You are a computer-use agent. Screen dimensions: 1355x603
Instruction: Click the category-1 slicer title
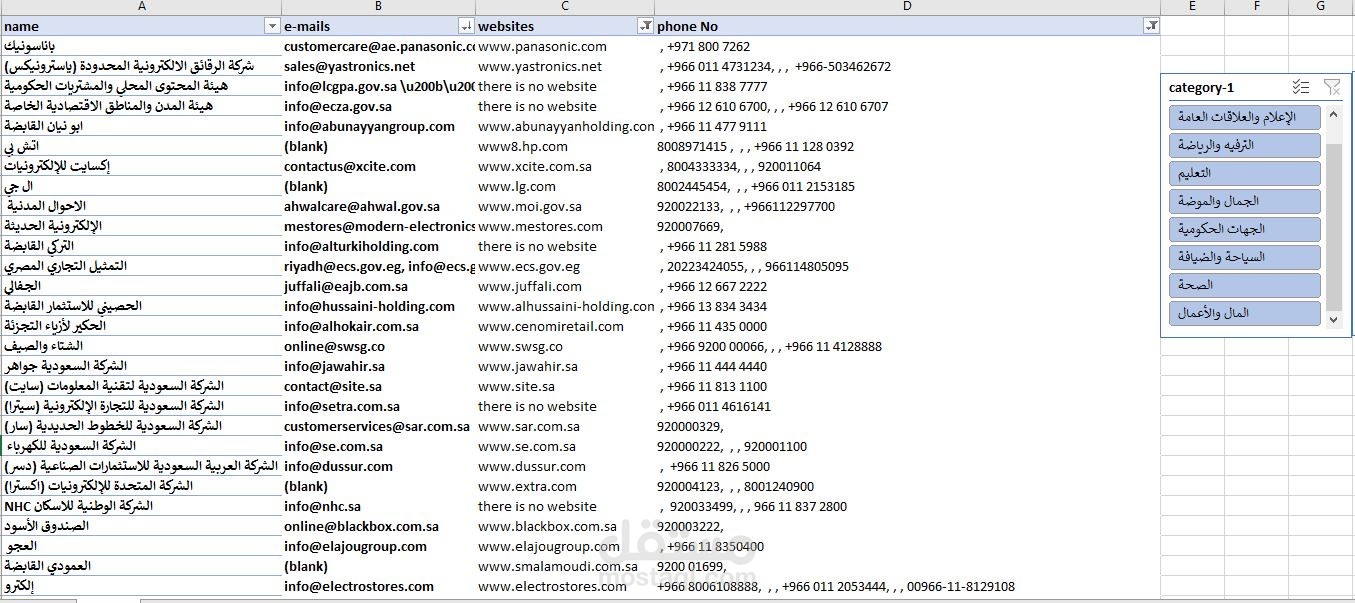click(x=1201, y=88)
